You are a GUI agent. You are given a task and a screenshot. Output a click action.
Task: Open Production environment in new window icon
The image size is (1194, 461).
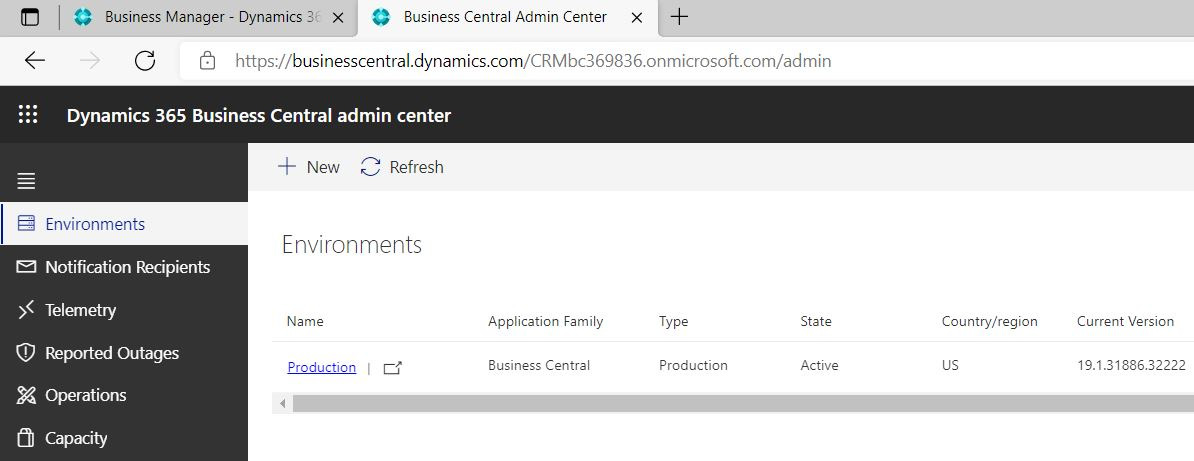[392, 368]
